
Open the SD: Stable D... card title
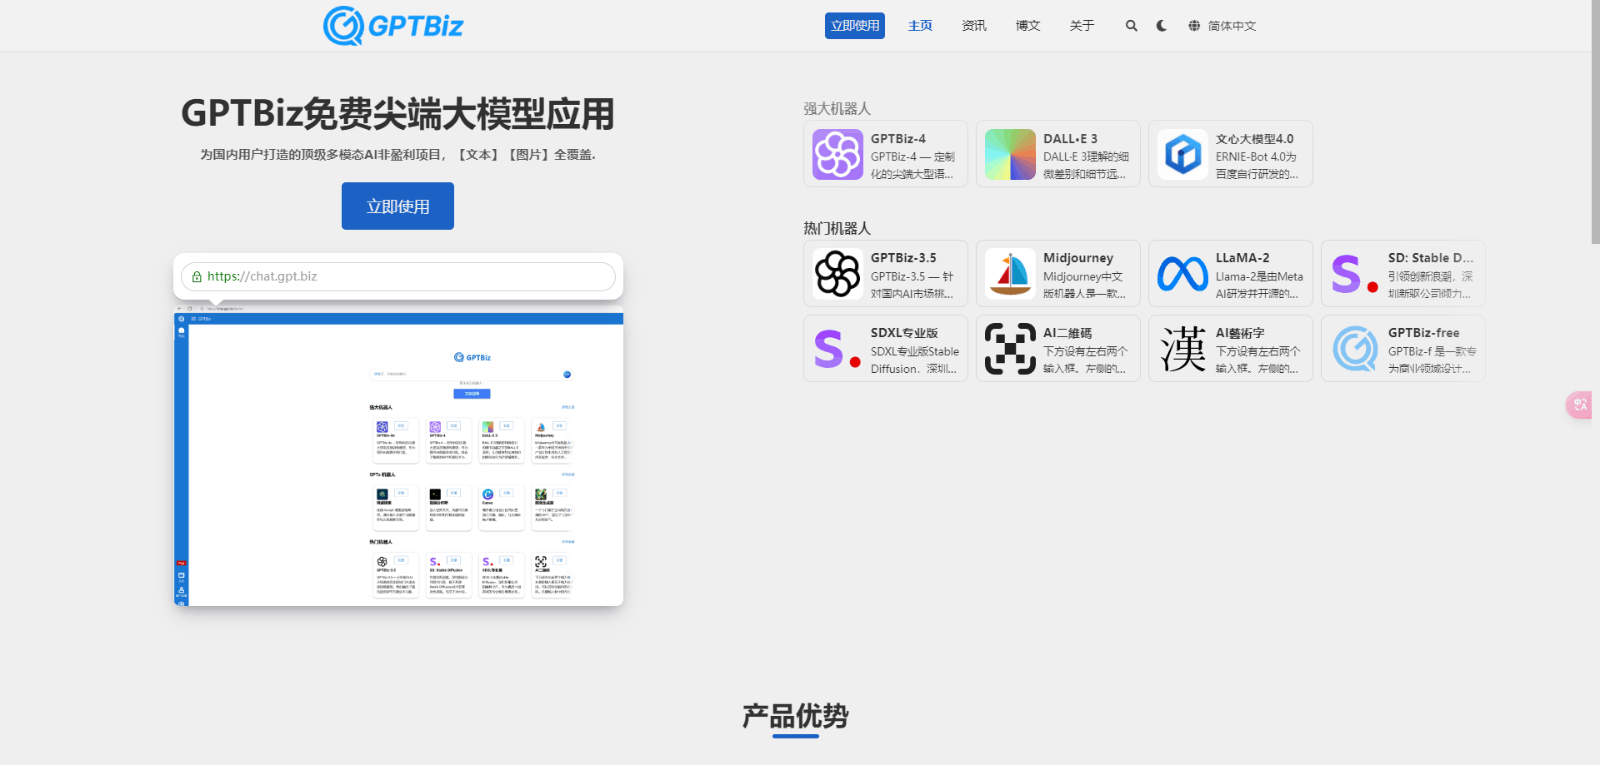point(1430,258)
